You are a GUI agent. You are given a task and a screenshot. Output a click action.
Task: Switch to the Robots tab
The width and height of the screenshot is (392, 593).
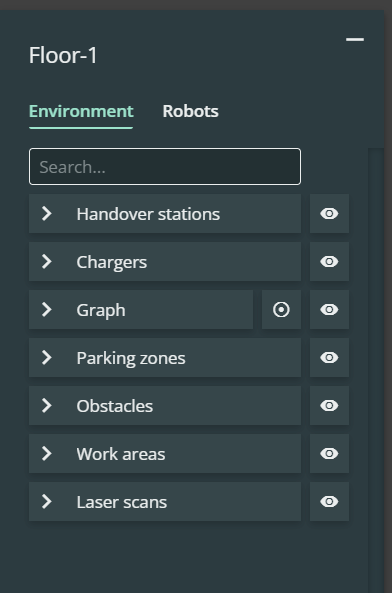click(191, 111)
